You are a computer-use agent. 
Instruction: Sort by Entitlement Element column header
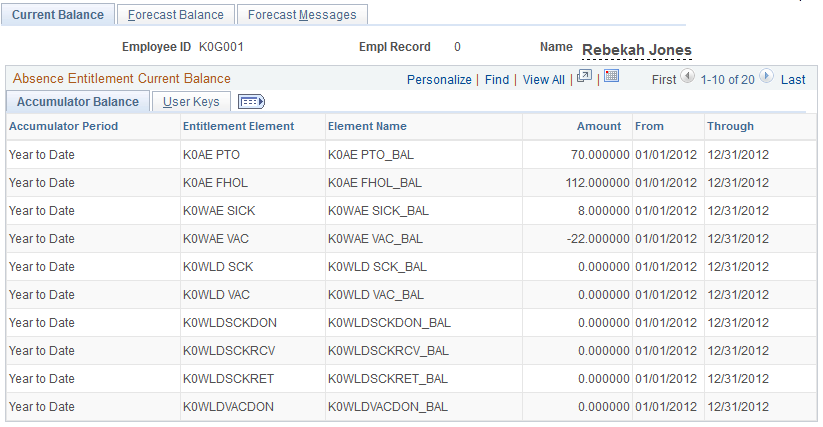pyautogui.click(x=238, y=126)
